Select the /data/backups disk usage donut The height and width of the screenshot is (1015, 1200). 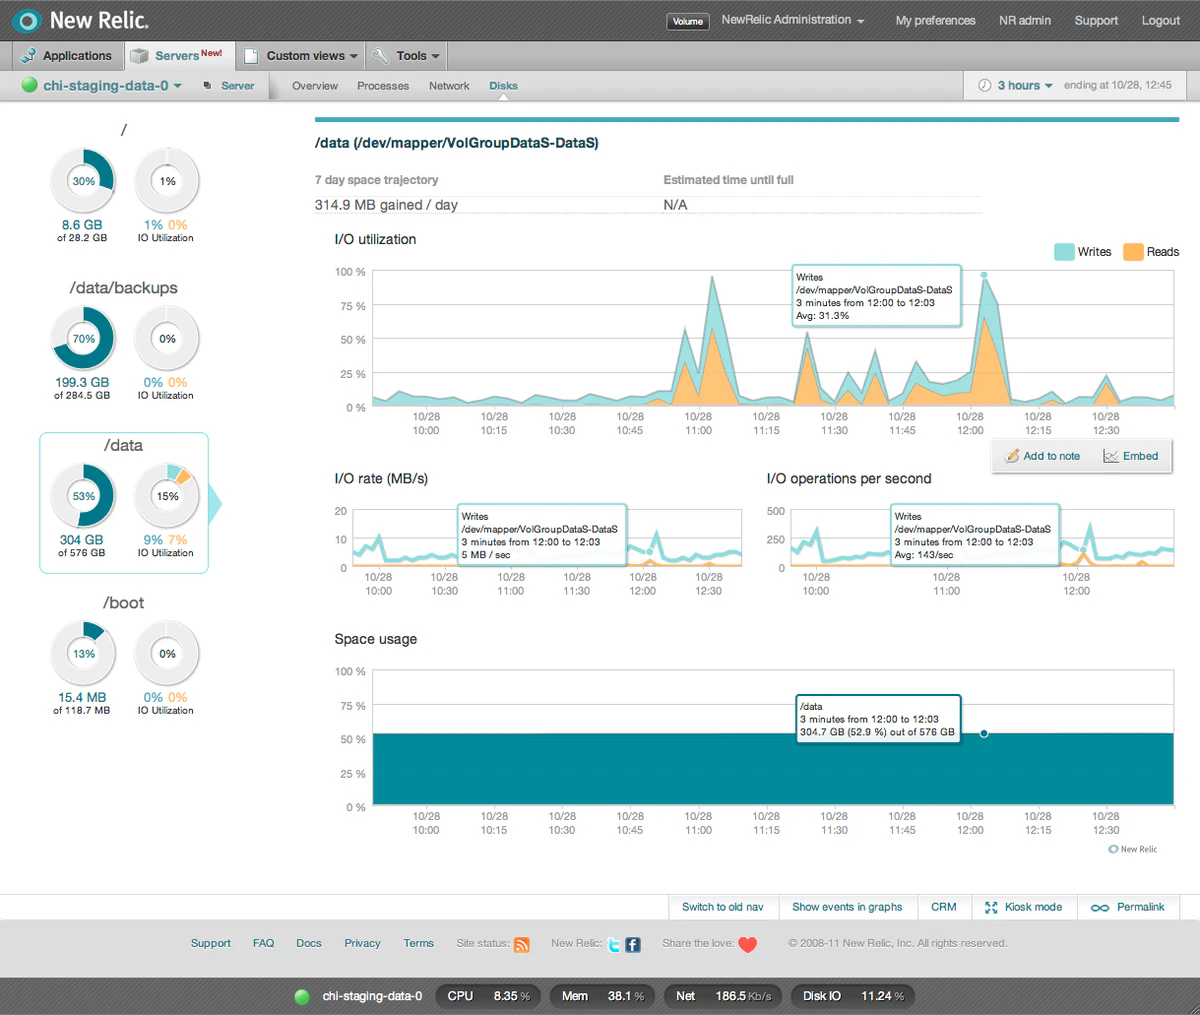[83, 338]
